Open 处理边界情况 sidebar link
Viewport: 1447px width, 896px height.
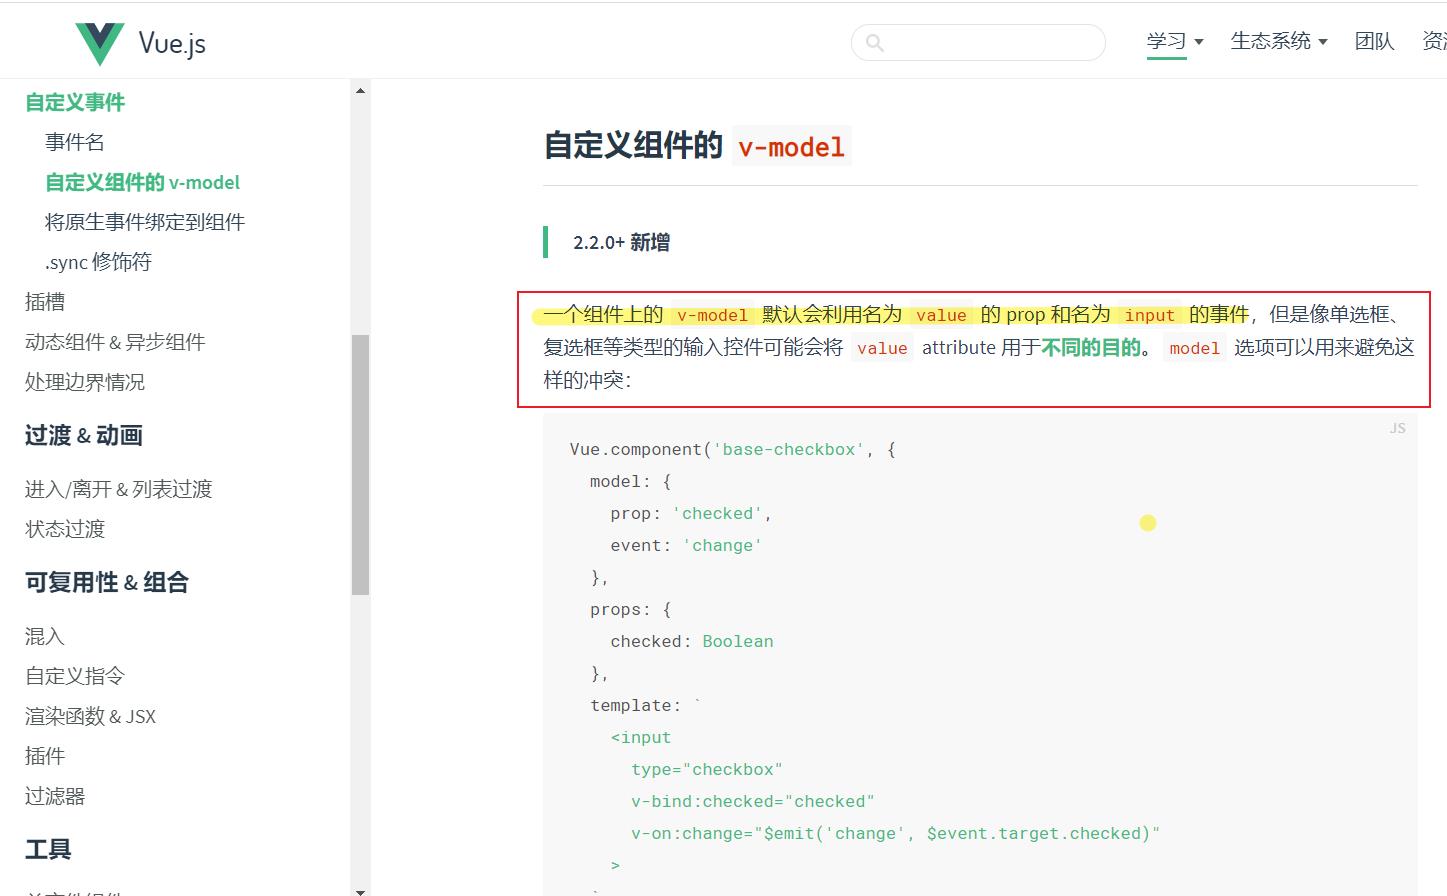click(x=85, y=382)
